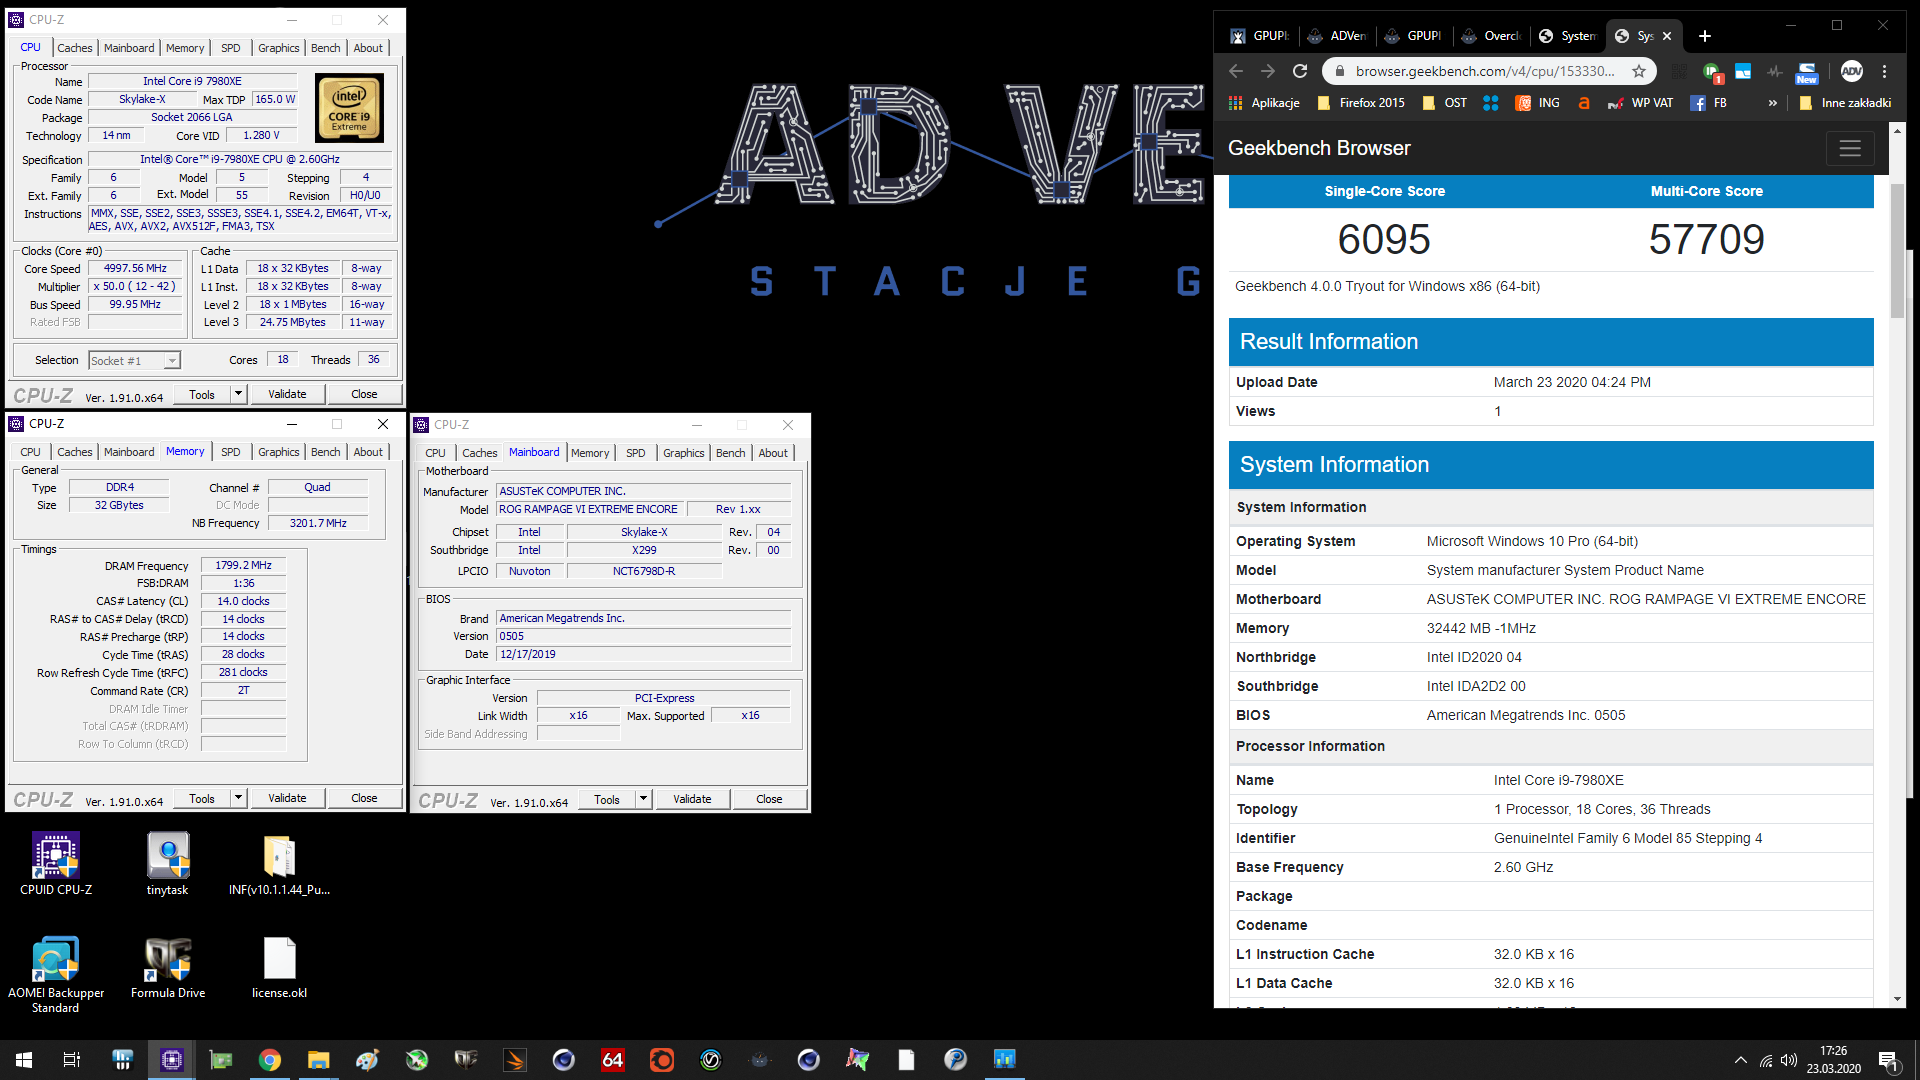Open the taskbar clock showing 17:26
This screenshot has height=1080, width=1920.
1833,1060
